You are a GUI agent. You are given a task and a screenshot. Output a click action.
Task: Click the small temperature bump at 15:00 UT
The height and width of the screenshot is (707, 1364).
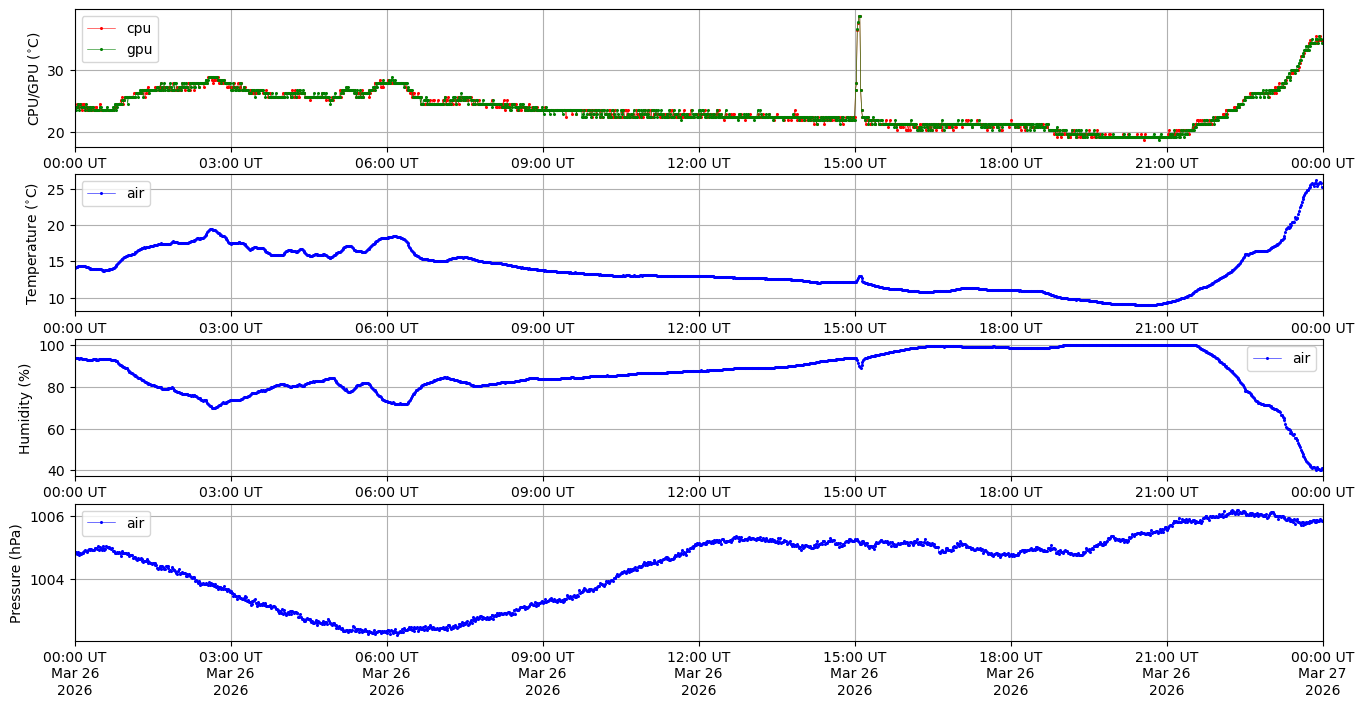860,277
